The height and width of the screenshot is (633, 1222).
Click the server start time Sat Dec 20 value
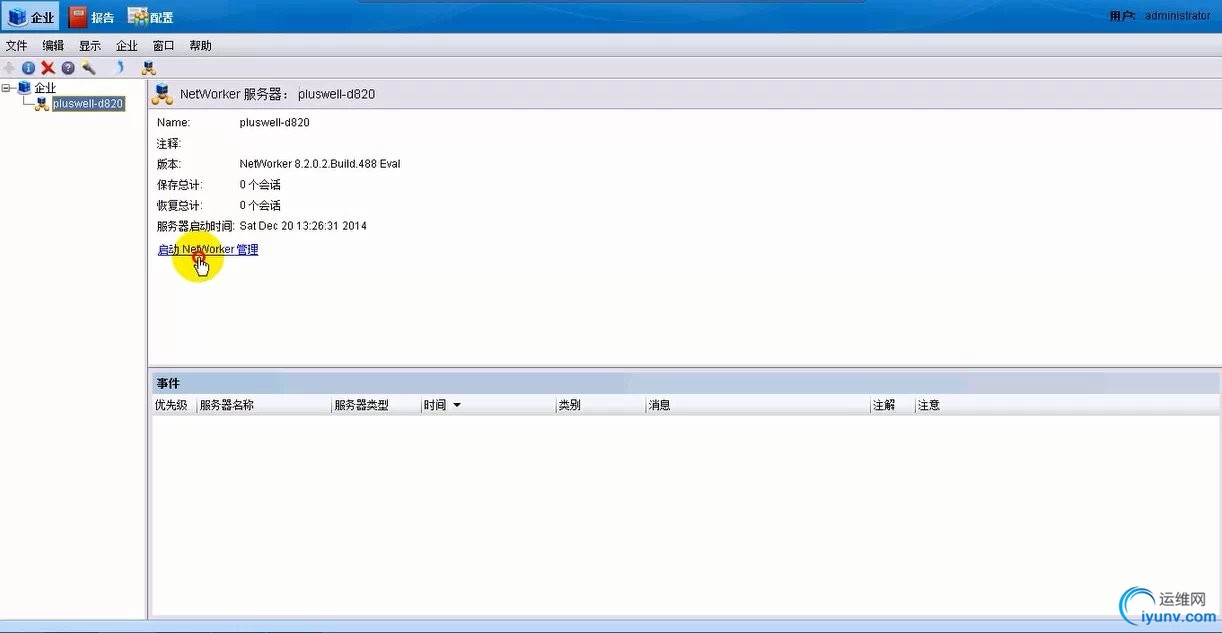point(303,226)
